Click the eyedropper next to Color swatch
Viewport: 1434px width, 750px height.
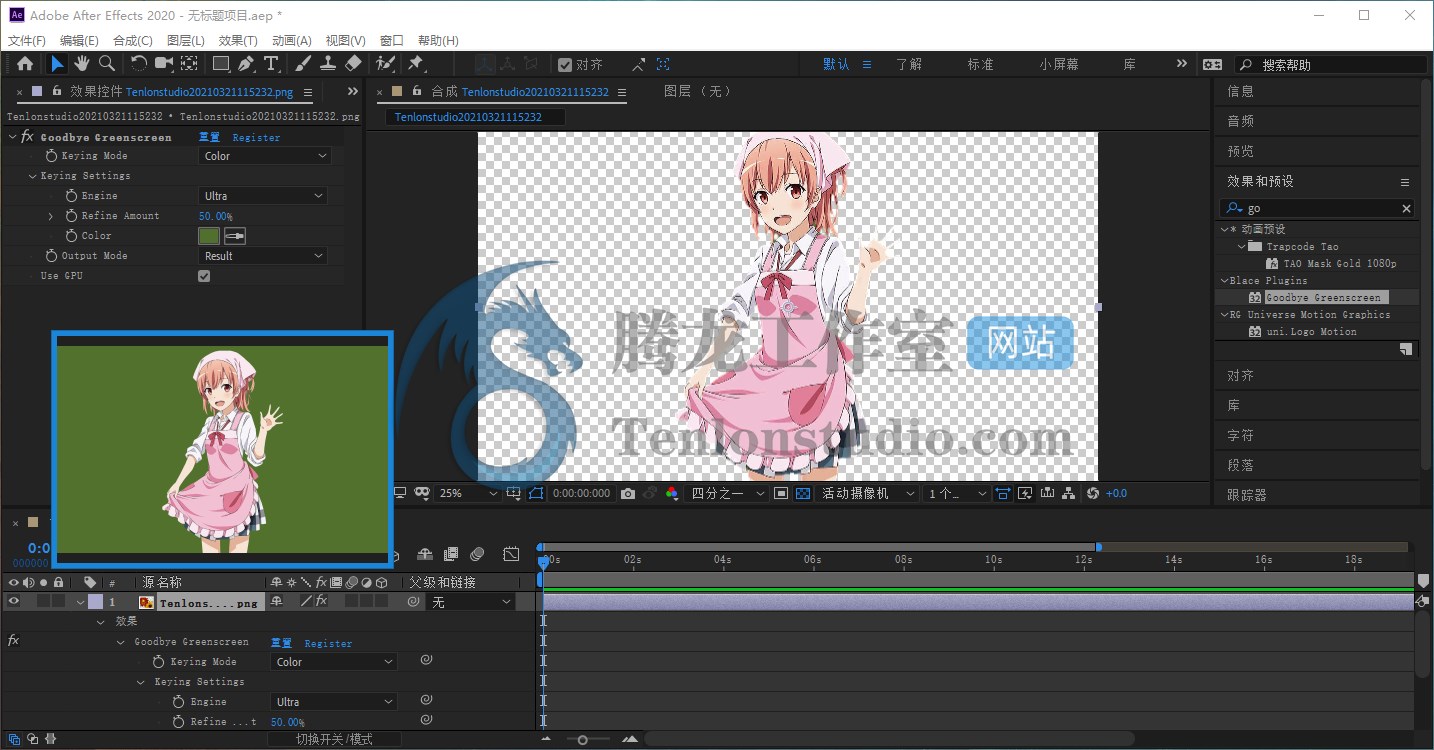(x=235, y=236)
